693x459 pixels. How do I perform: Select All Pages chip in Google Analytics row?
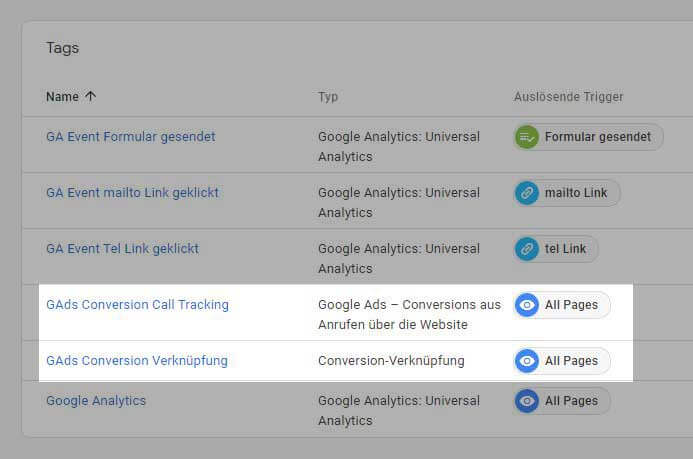(562, 401)
